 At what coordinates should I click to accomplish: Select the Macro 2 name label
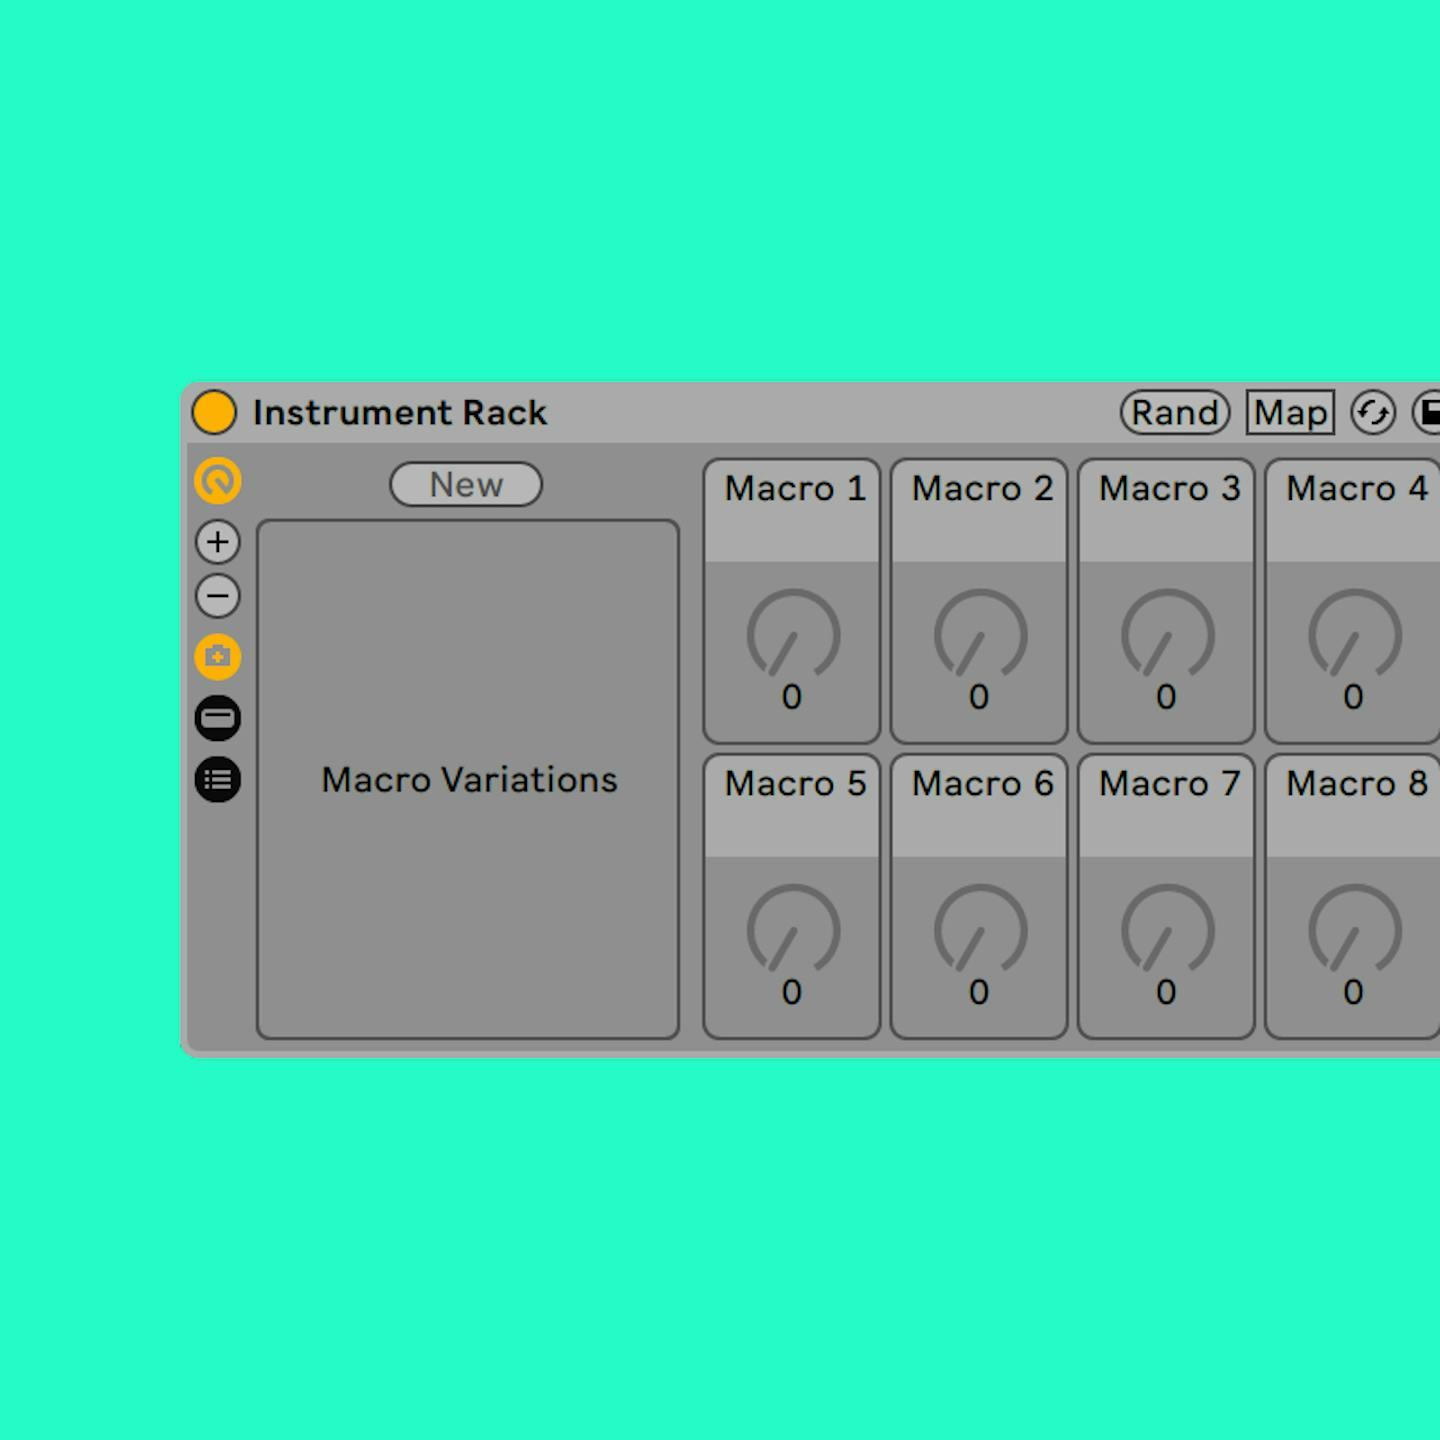click(982, 488)
